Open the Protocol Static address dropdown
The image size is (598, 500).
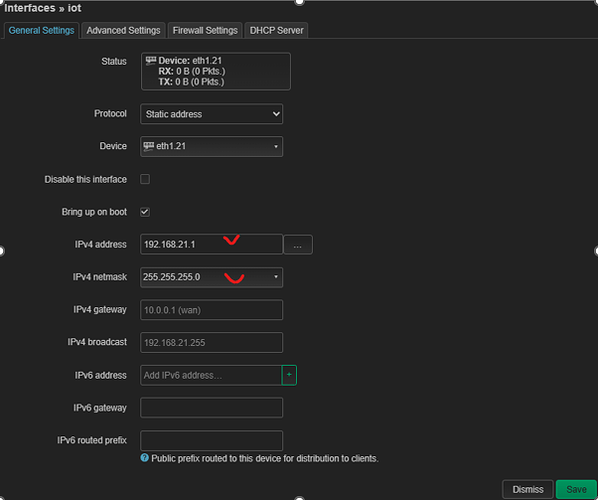coord(212,114)
